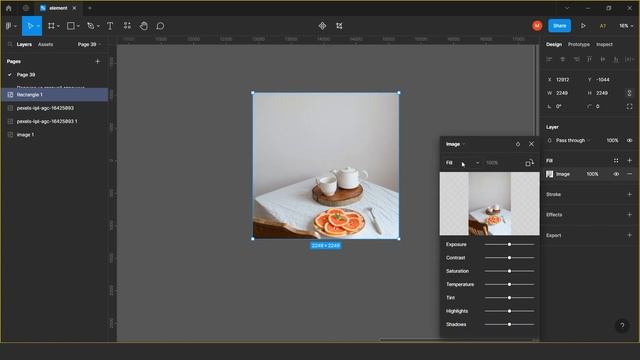
Task: Adjust the Temperature slider
Action: pyautogui.click(x=509, y=284)
